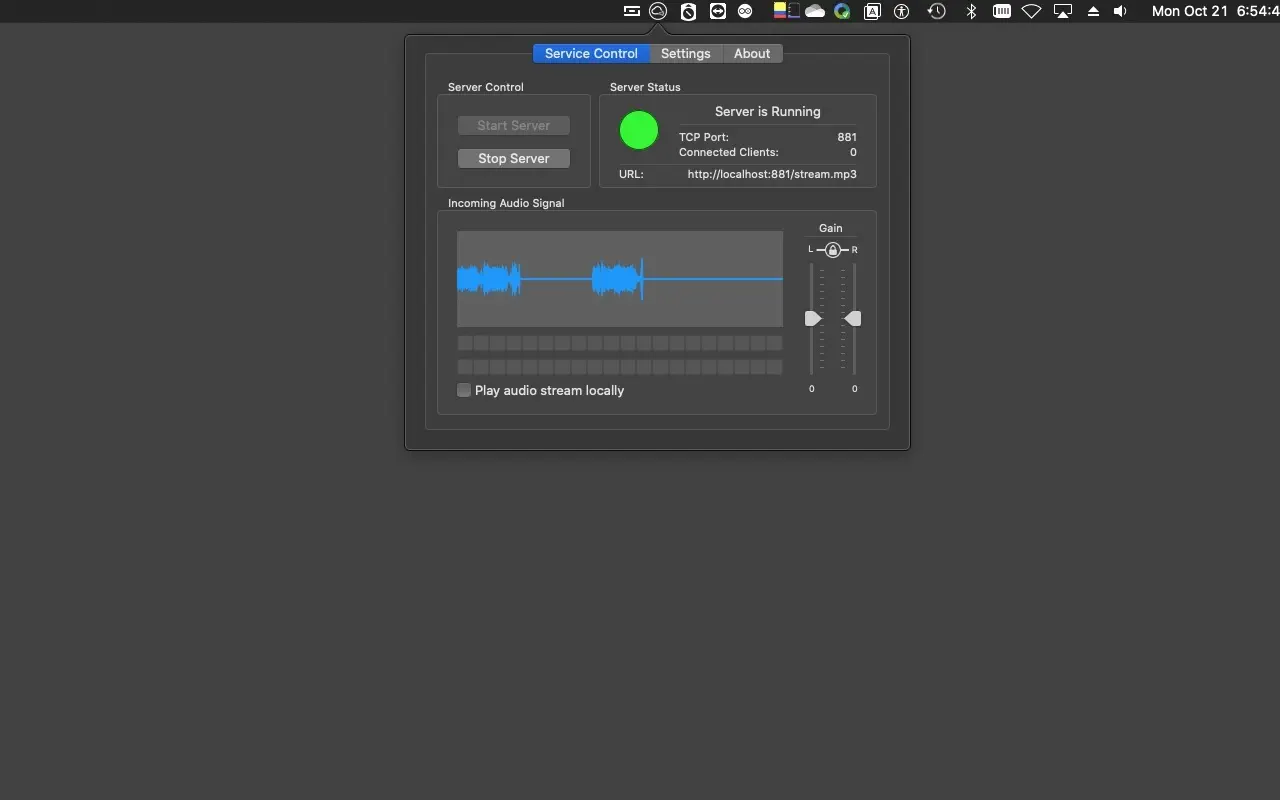Click the volume icon in the menu bar
The height and width of the screenshot is (800, 1280).
point(1119,11)
